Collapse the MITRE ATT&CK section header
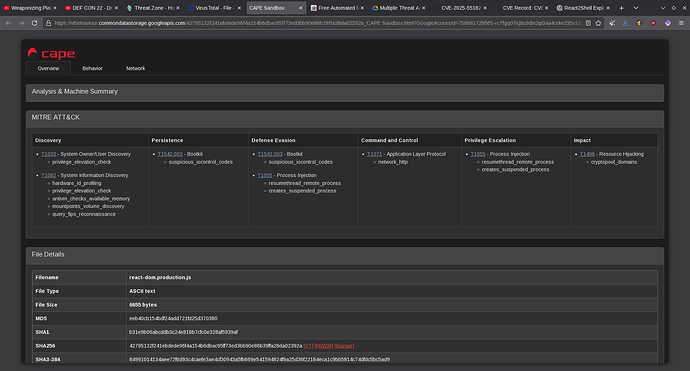 point(345,119)
